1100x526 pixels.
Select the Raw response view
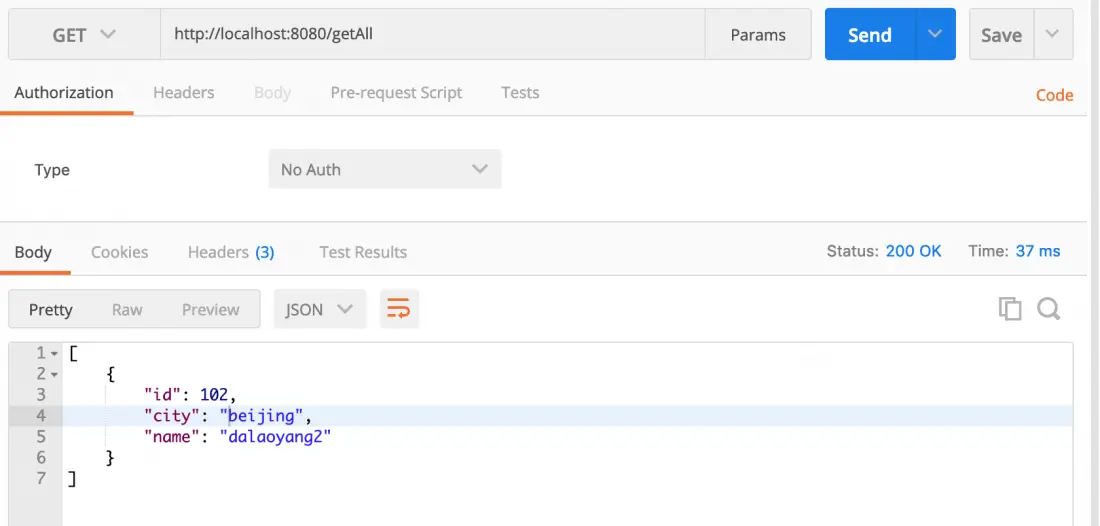tap(127, 309)
